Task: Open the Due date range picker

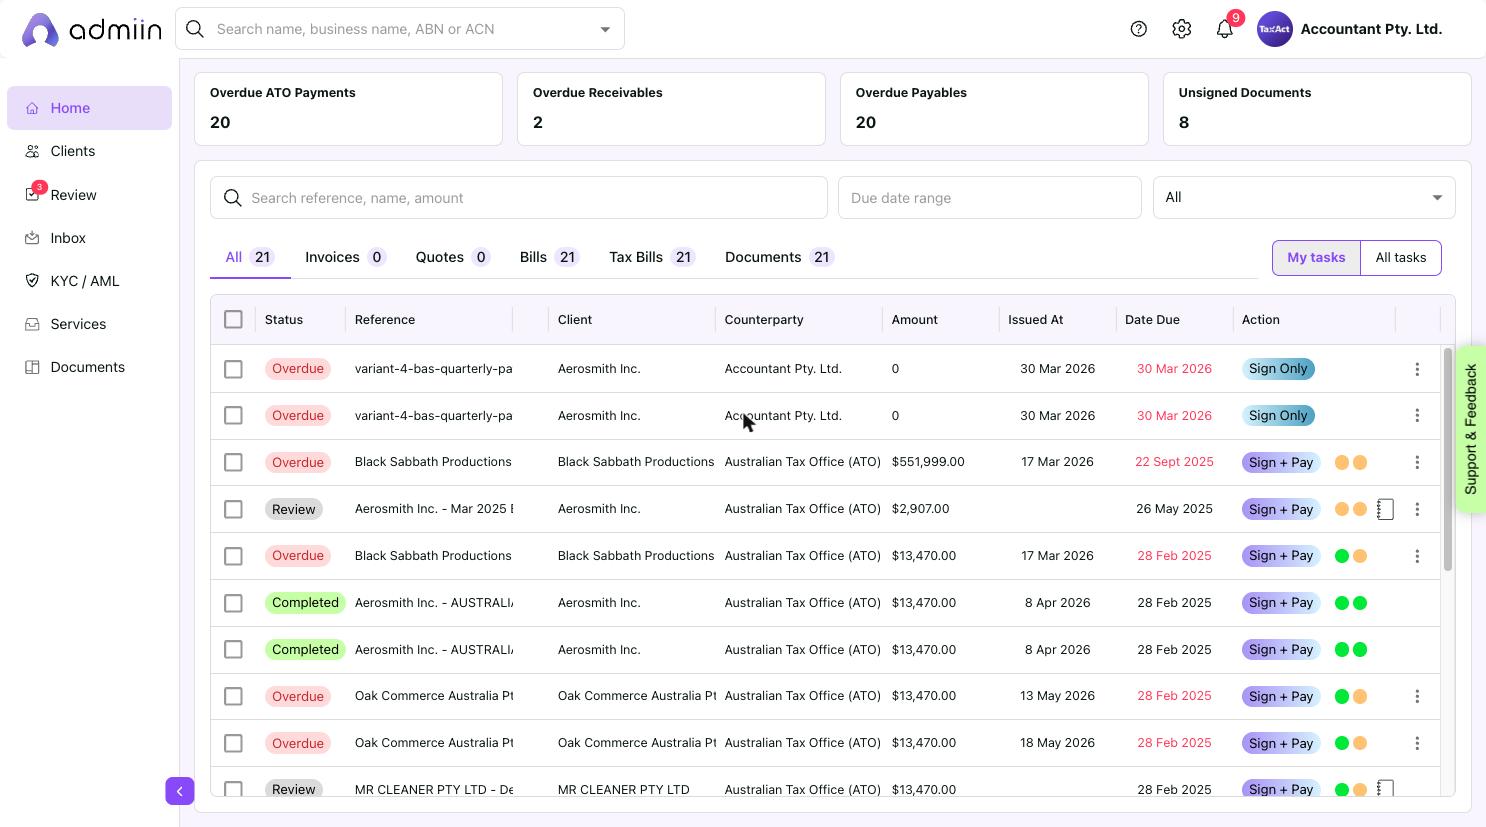Action: [990, 198]
